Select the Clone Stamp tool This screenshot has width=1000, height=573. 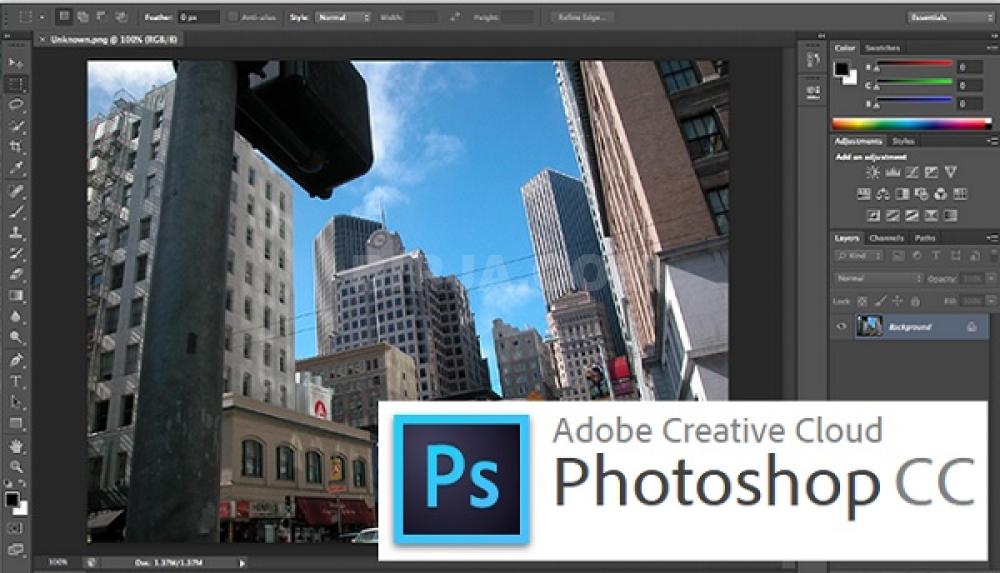[16, 231]
